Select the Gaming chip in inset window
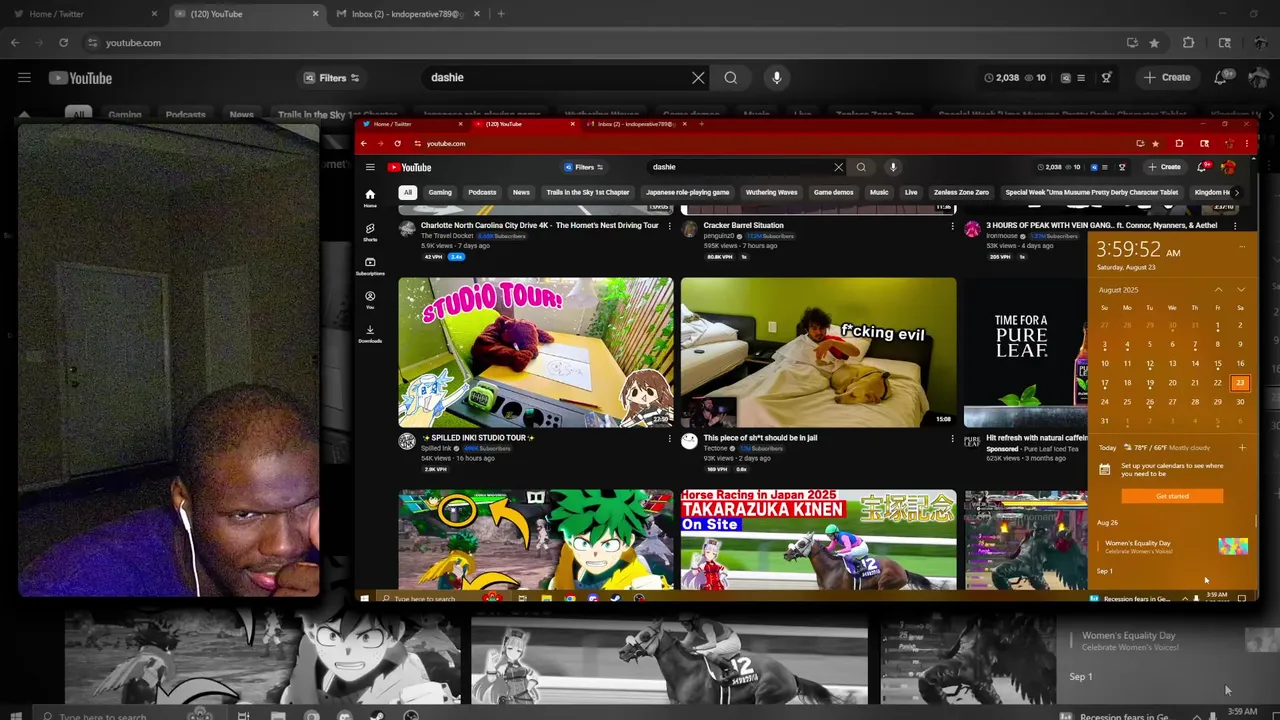This screenshot has height=720, width=1280. coord(440,192)
